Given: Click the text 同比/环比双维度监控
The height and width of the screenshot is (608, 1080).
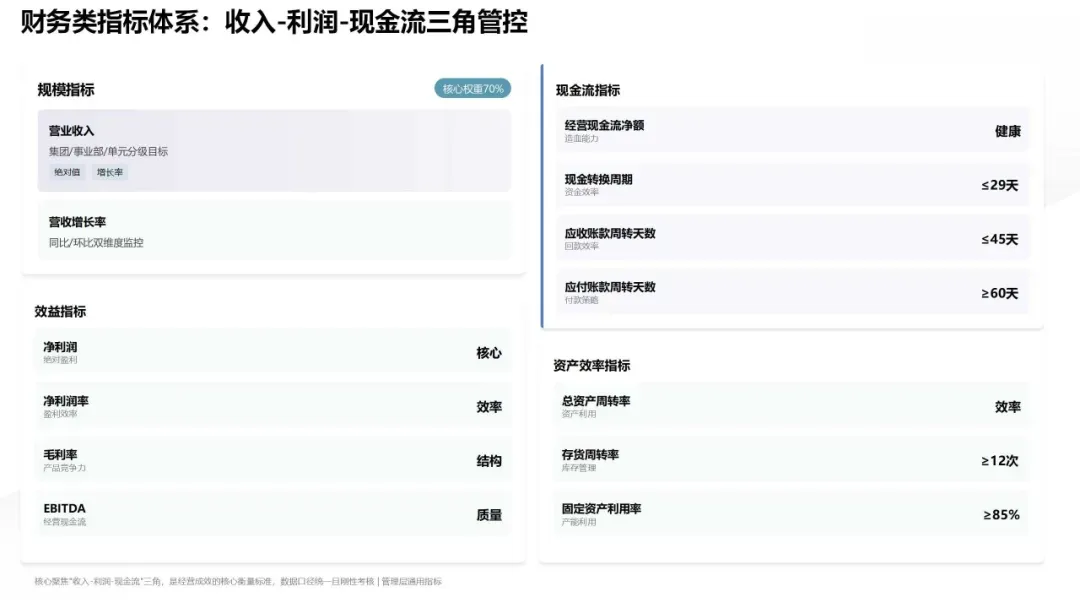Looking at the screenshot, I should [96, 242].
